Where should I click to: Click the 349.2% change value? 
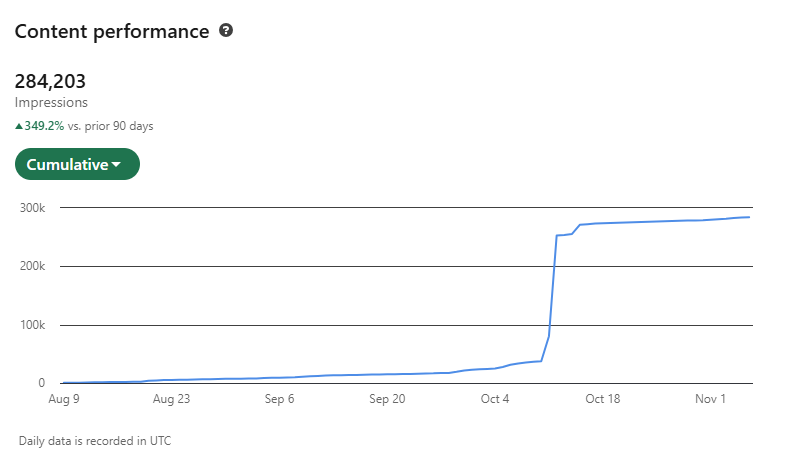tap(44, 126)
